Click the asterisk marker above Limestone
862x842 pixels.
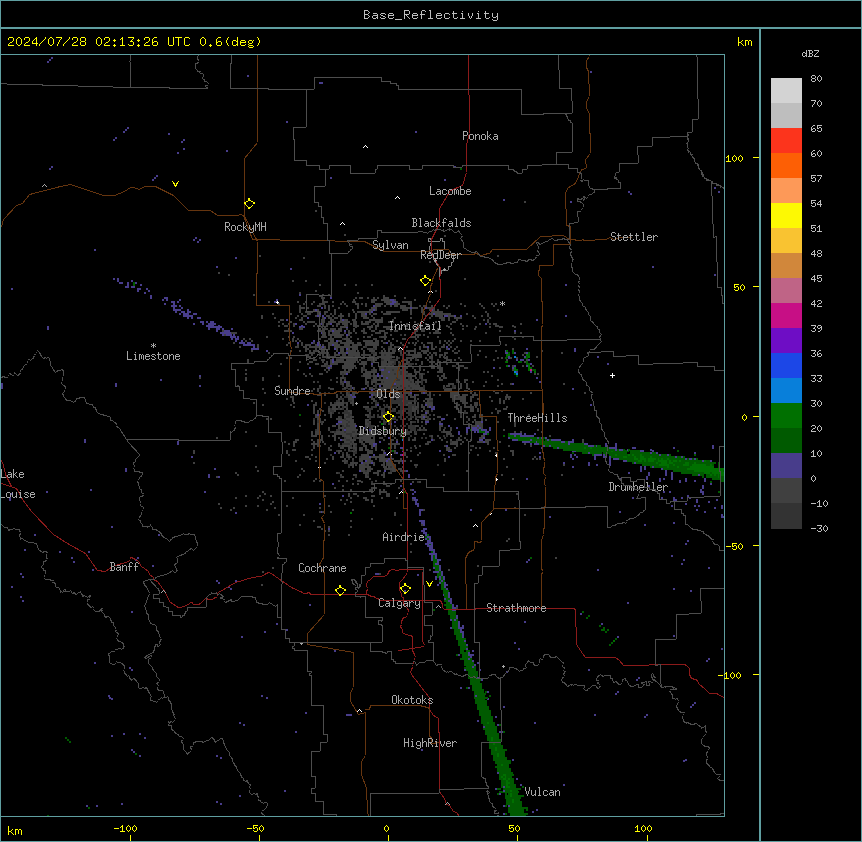click(153, 346)
